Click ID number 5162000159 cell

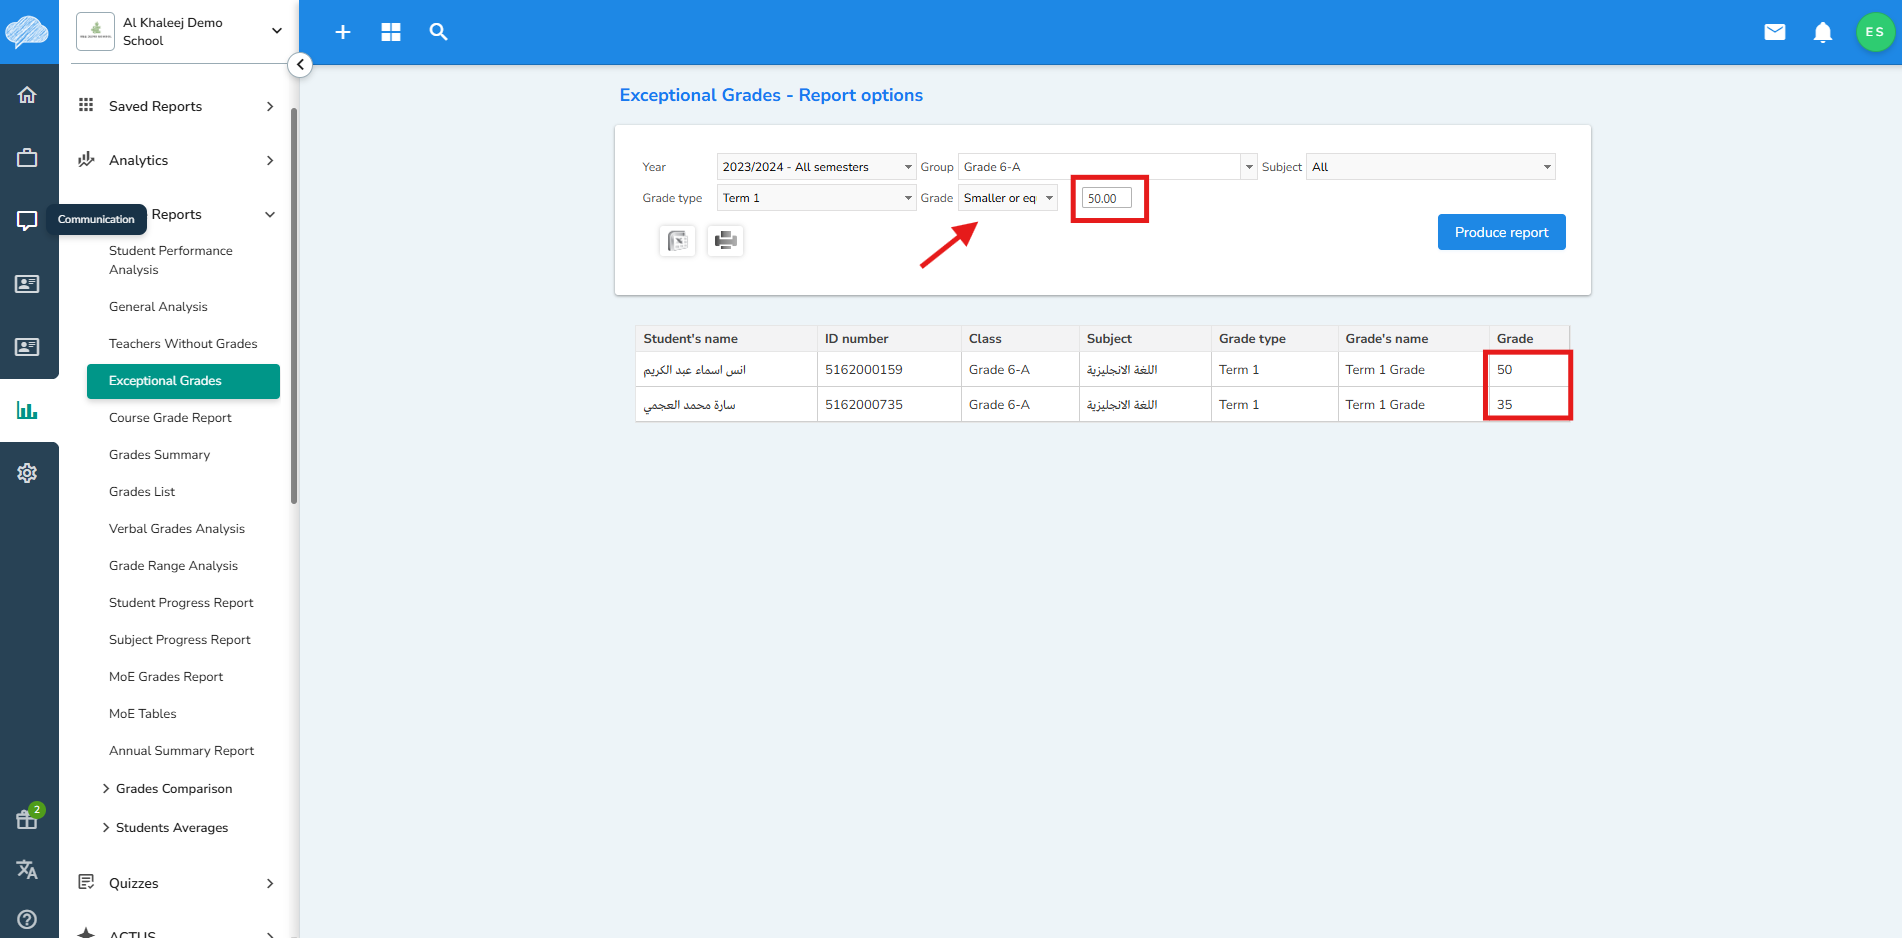[x=889, y=370]
